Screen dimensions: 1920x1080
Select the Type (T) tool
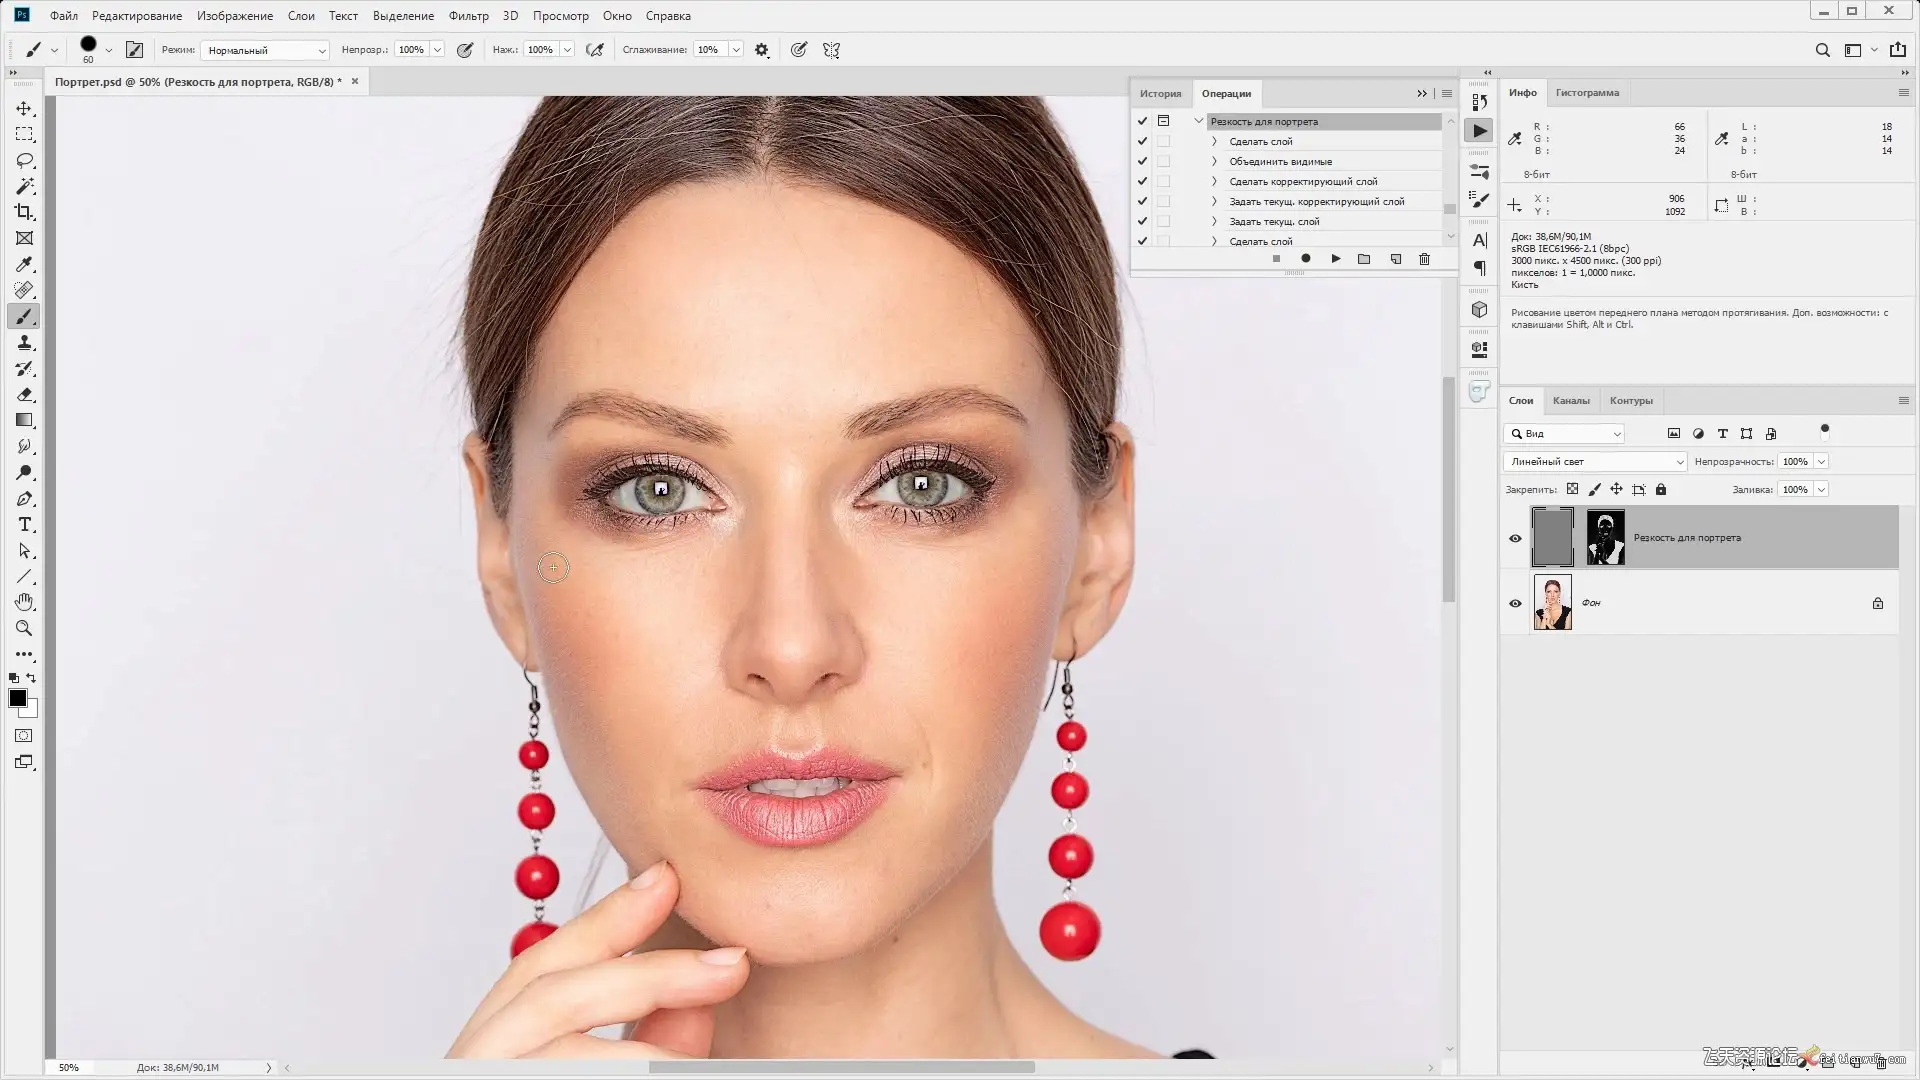click(25, 525)
